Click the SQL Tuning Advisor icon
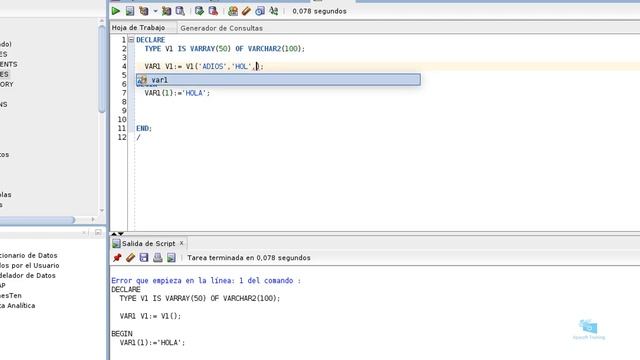Screen dimensions: 640x360 [180, 11]
